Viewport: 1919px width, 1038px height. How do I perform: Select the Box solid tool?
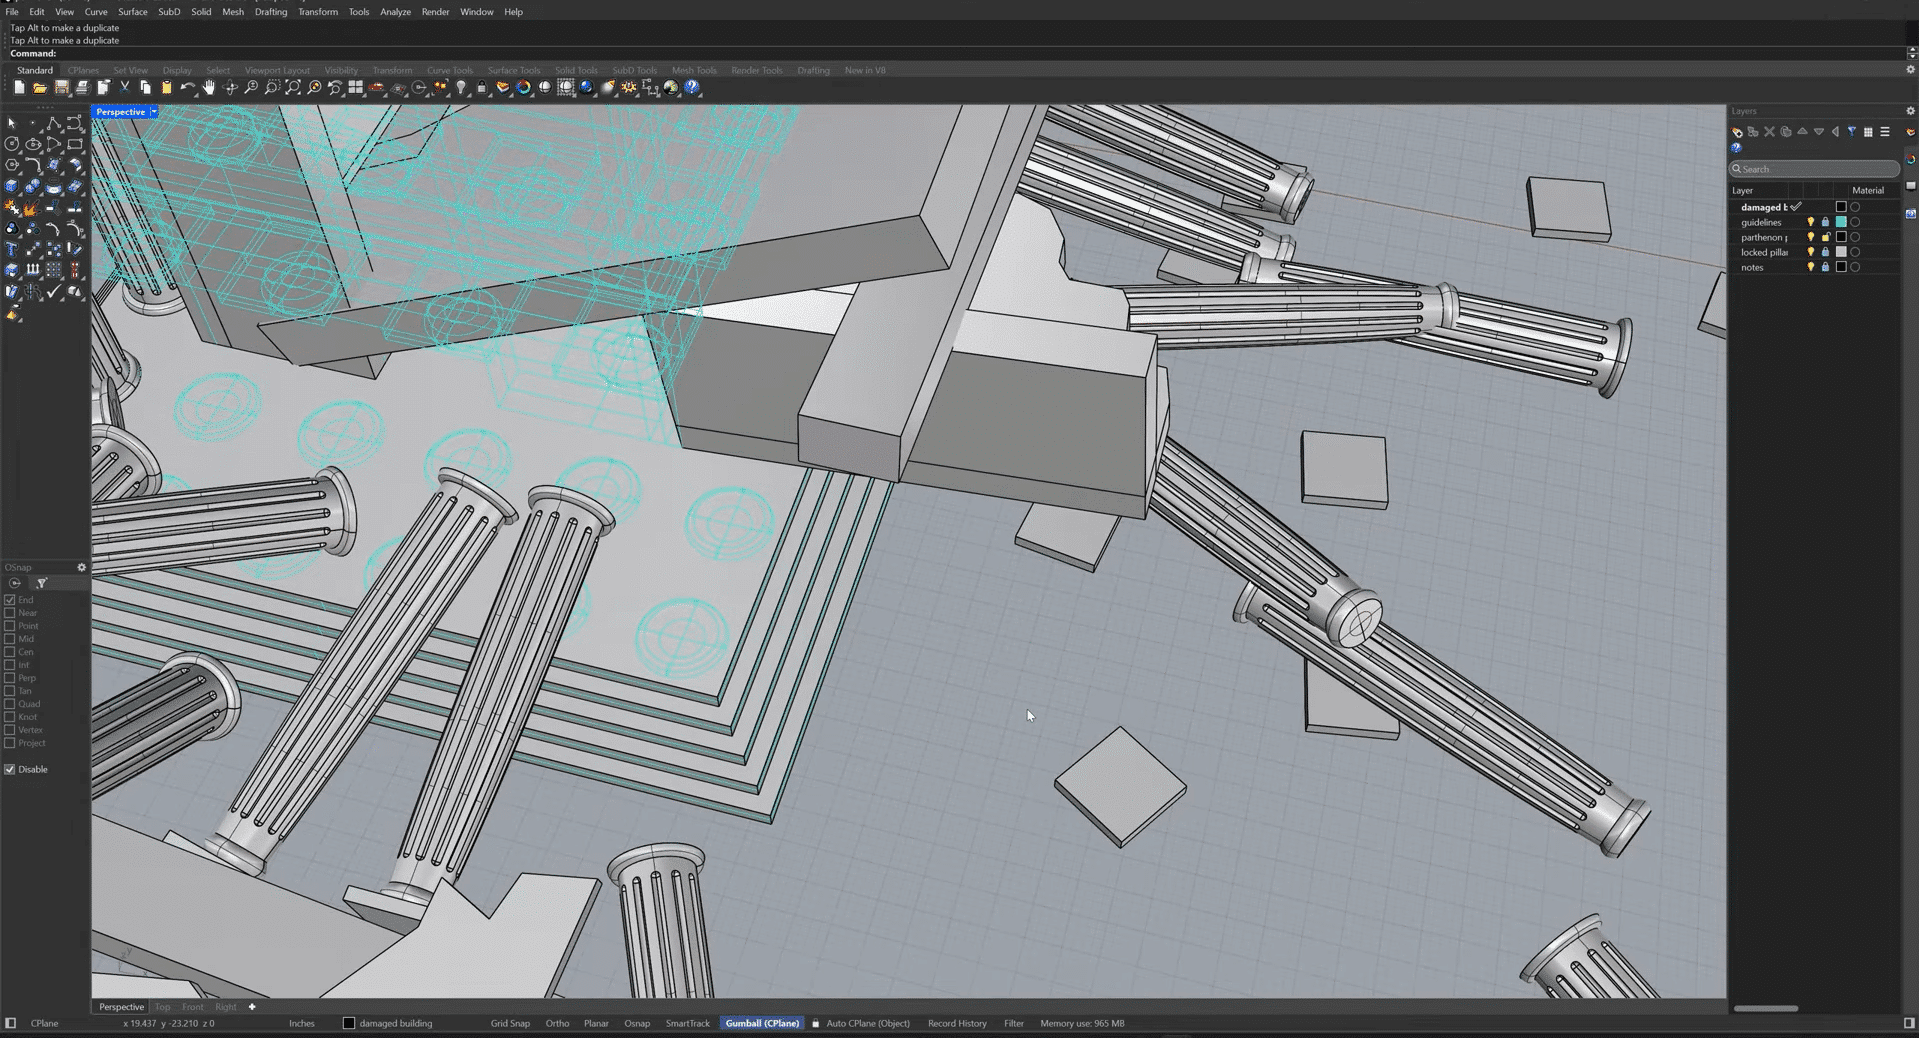tap(11, 186)
